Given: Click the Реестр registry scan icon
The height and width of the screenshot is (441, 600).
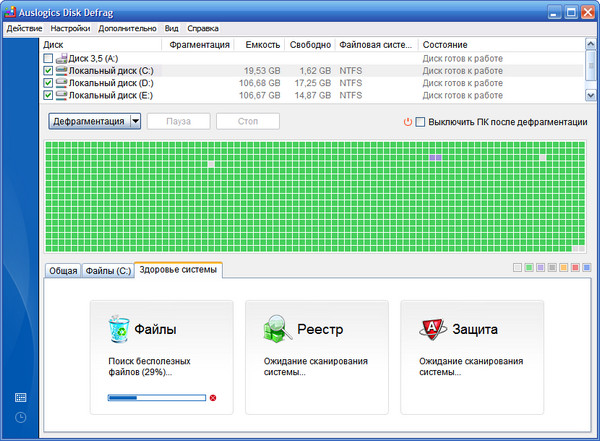Looking at the screenshot, I should pyautogui.click(x=277, y=329).
